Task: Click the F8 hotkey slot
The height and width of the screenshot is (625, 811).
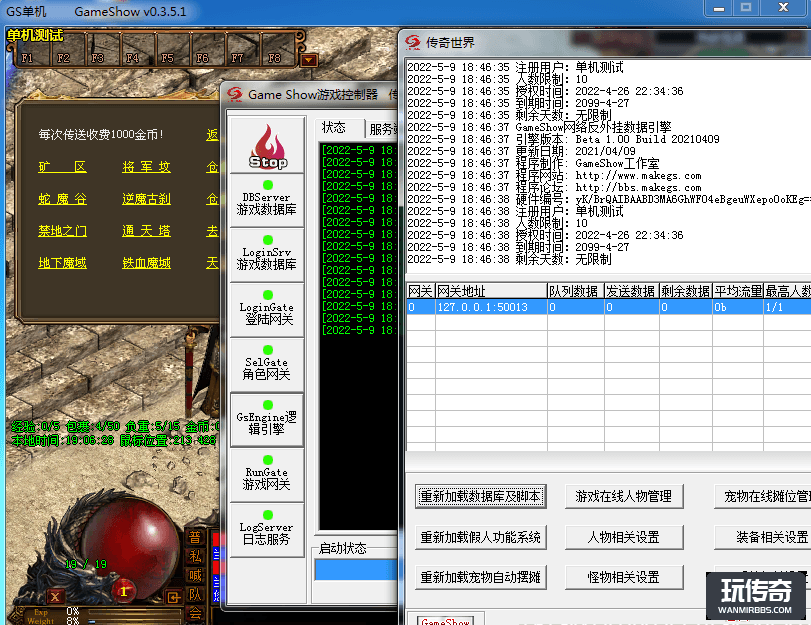Action: click(278, 50)
